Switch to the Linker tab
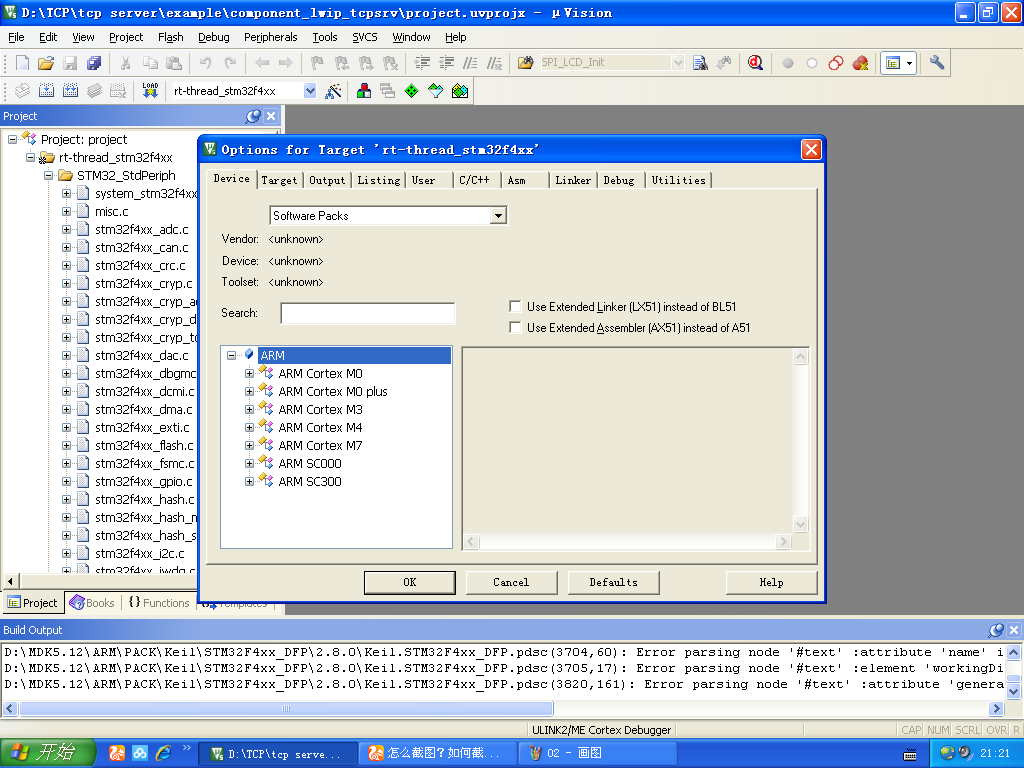Image resolution: width=1024 pixels, height=768 pixels. [x=573, y=180]
